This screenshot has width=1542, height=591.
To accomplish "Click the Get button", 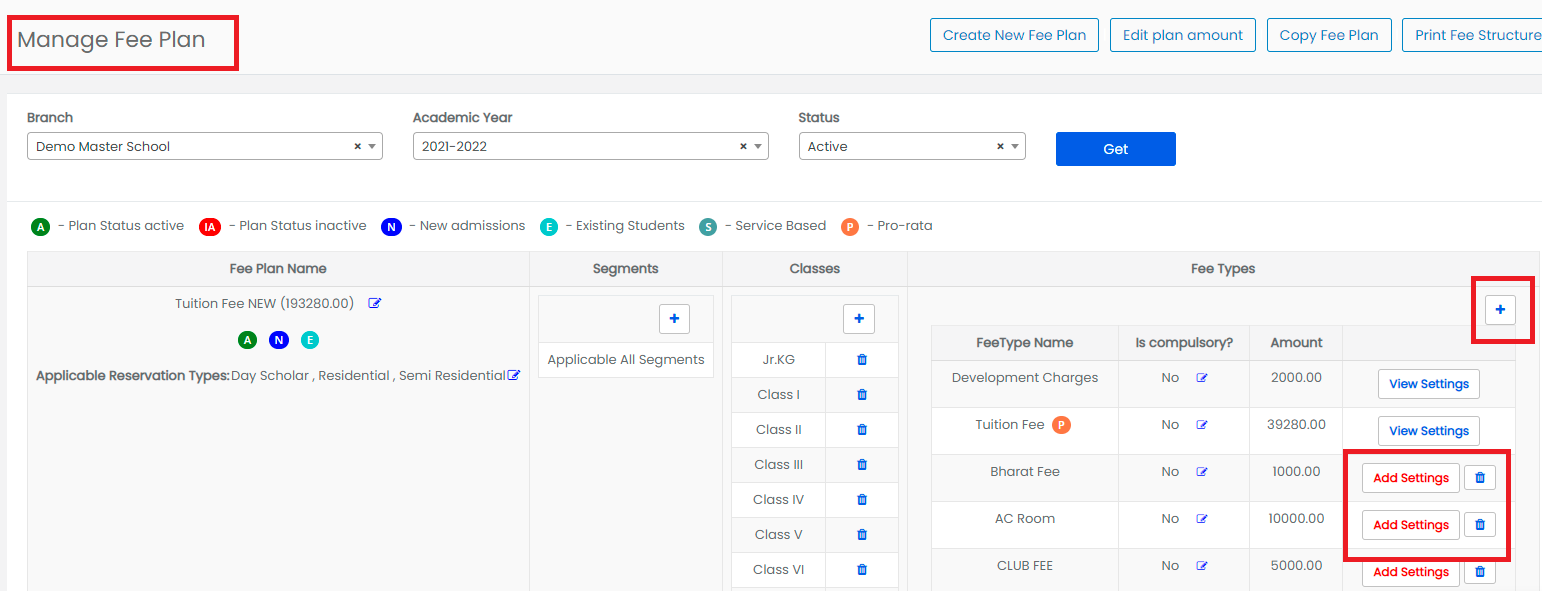I will point(1115,149).
